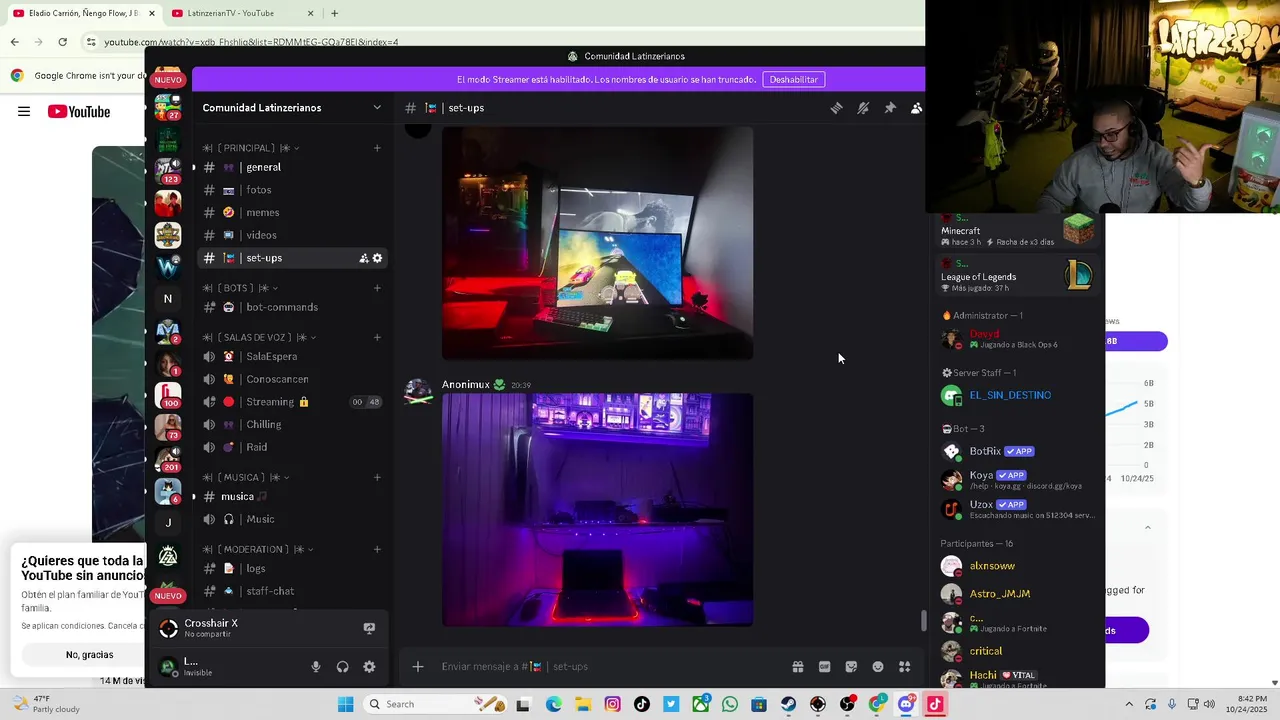Click message input field for set-ups
This screenshot has width=1280, height=720.
click(610, 667)
